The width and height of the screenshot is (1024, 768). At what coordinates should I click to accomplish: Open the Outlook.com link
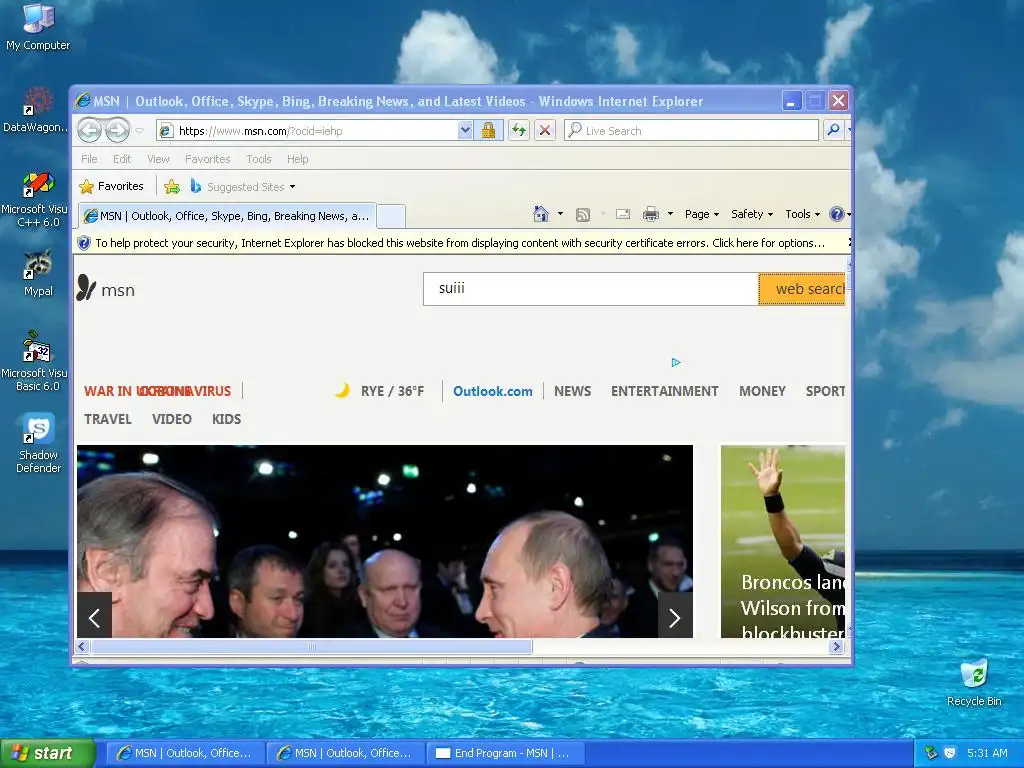(492, 391)
